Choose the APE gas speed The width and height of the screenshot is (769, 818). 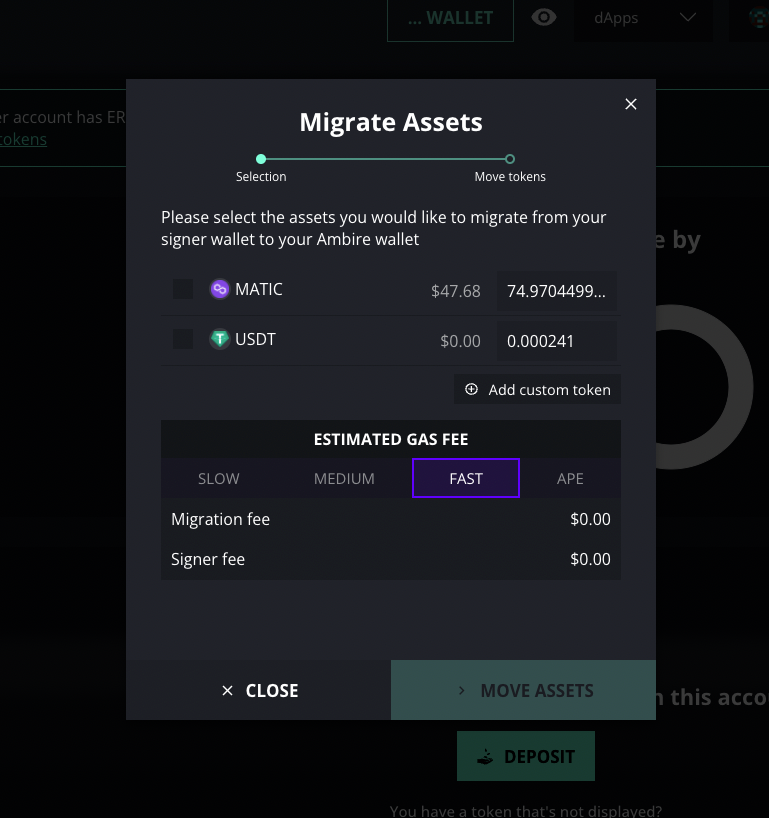pyautogui.click(x=570, y=478)
